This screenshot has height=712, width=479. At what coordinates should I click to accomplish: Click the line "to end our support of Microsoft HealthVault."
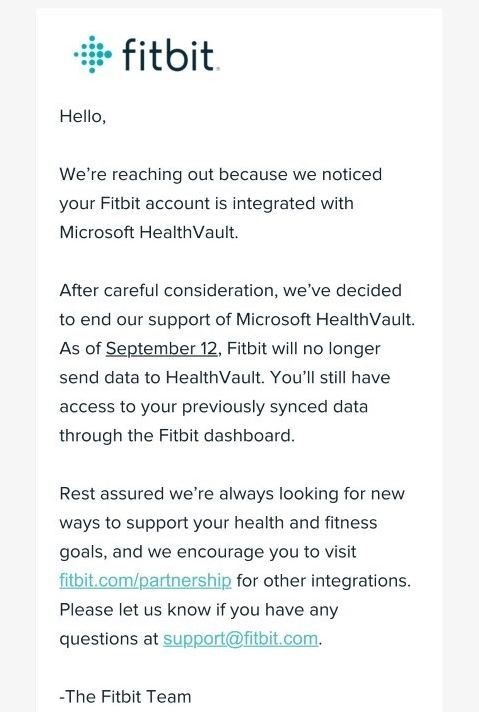[237, 319]
